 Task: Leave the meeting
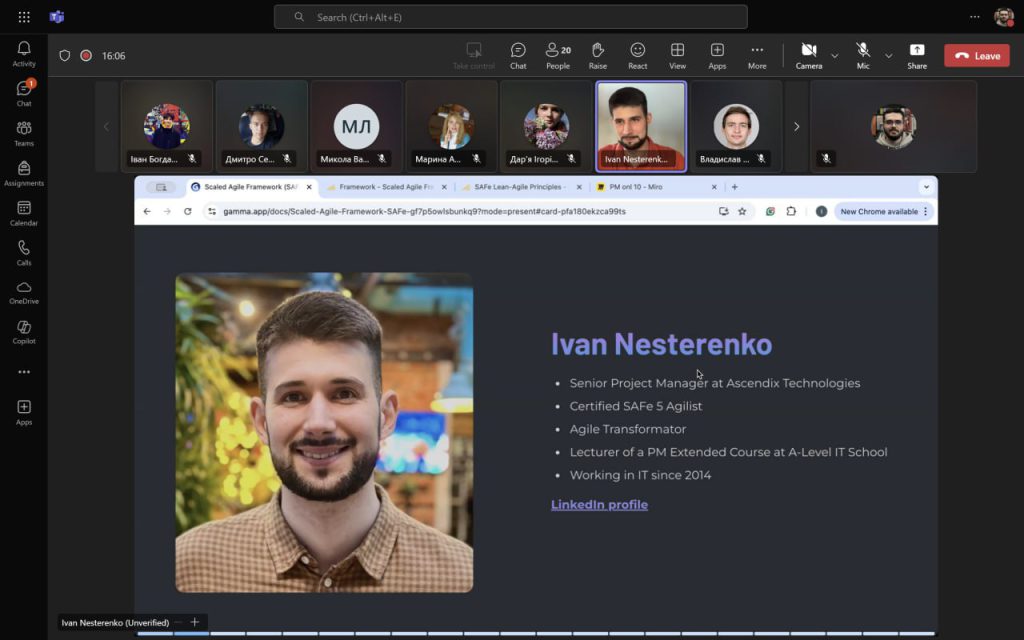(976, 56)
